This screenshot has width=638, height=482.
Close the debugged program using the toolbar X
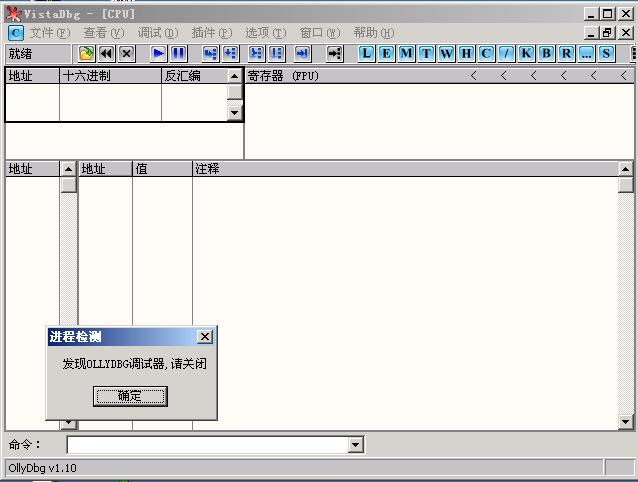click(127, 53)
